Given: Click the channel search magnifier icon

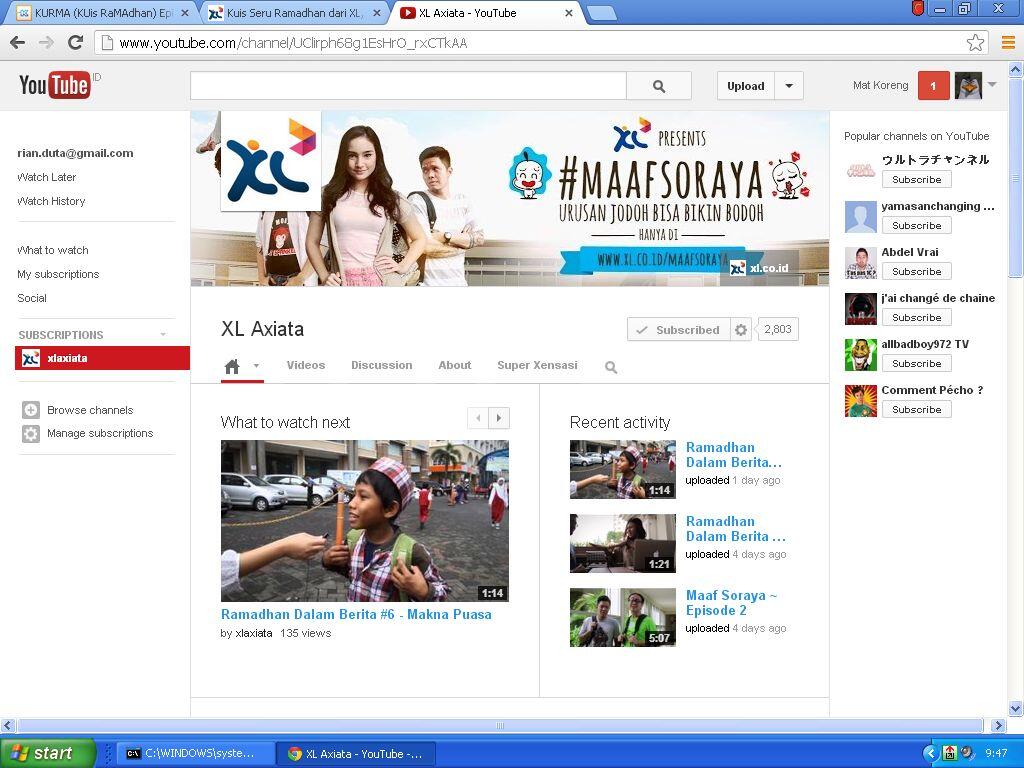Looking at the screenshot, I should point(611,367).
